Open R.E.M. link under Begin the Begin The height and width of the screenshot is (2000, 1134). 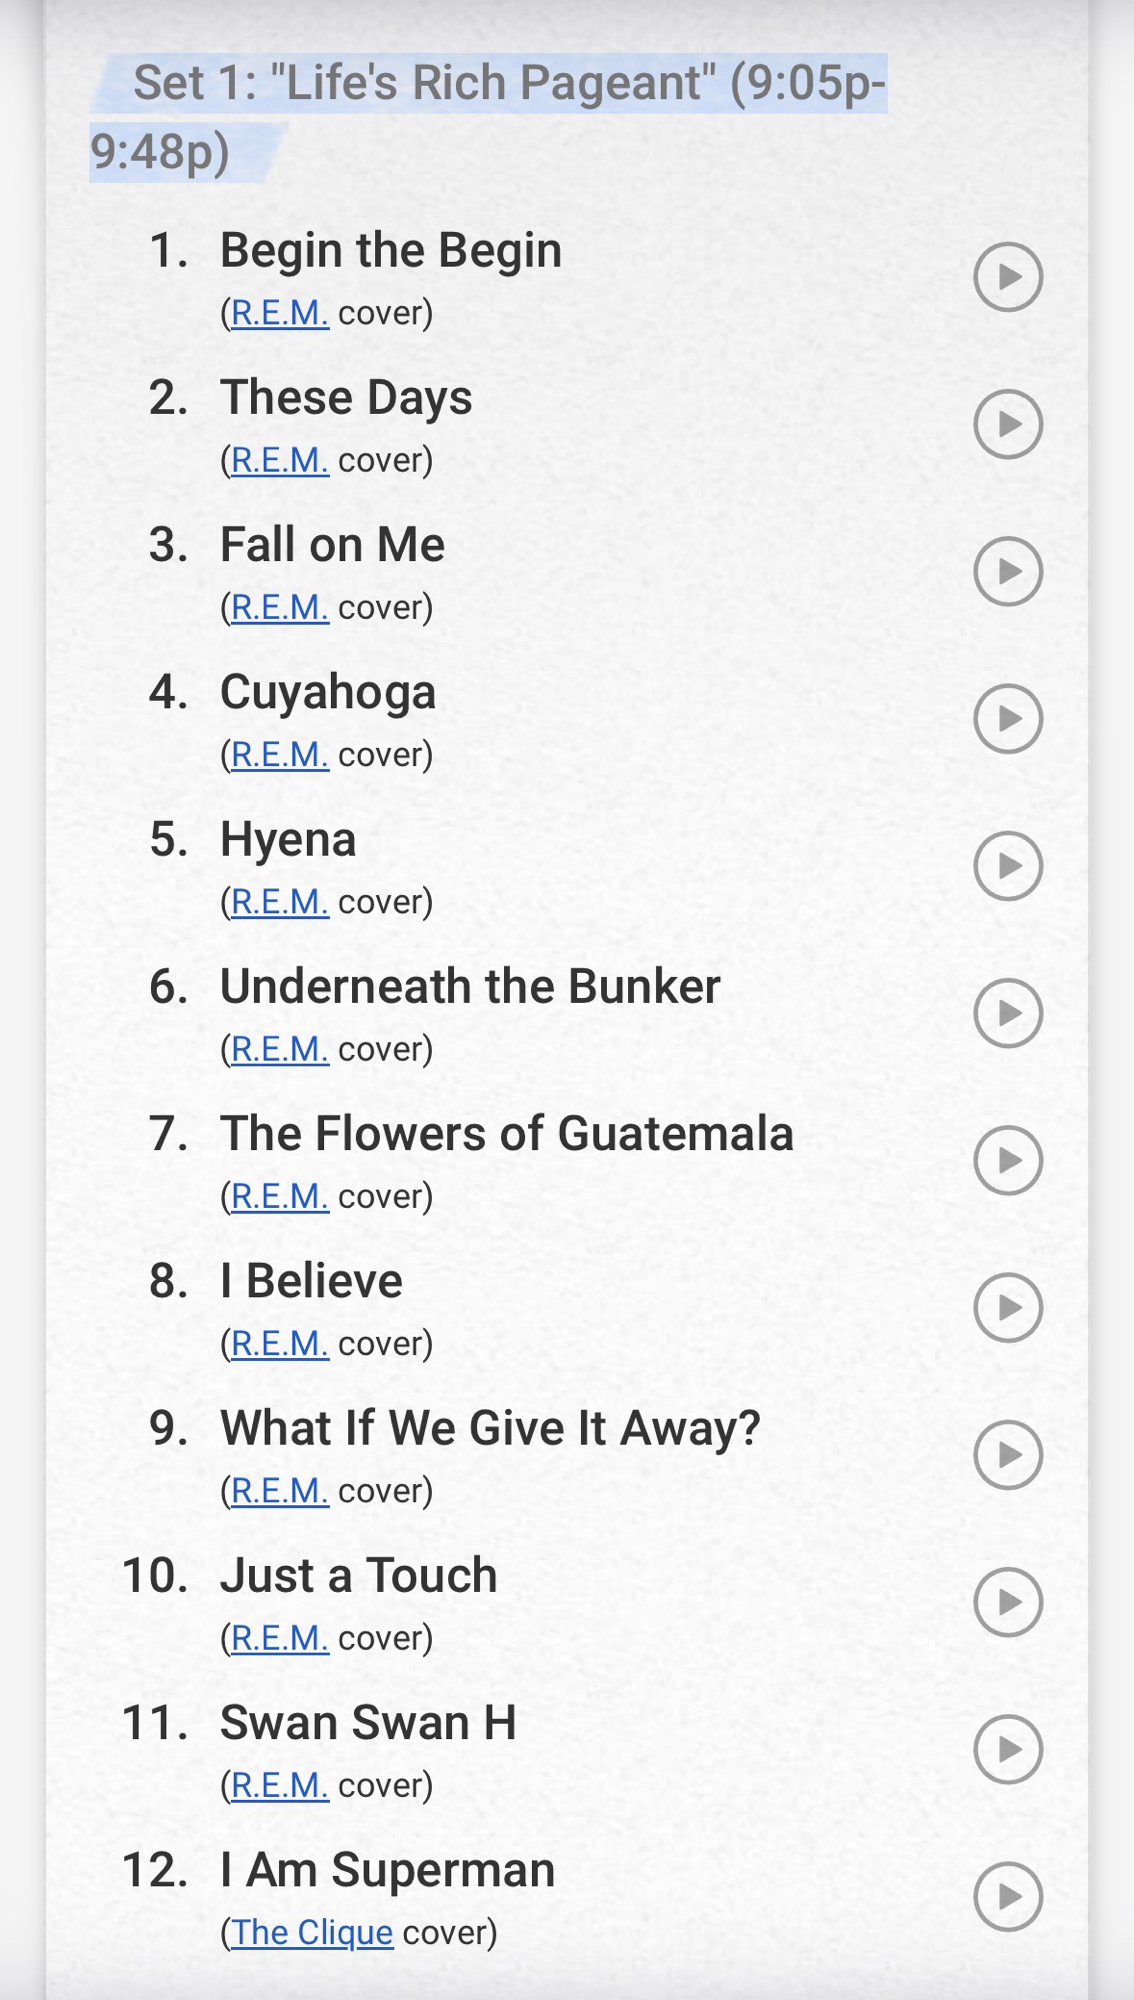coord(279,313)
